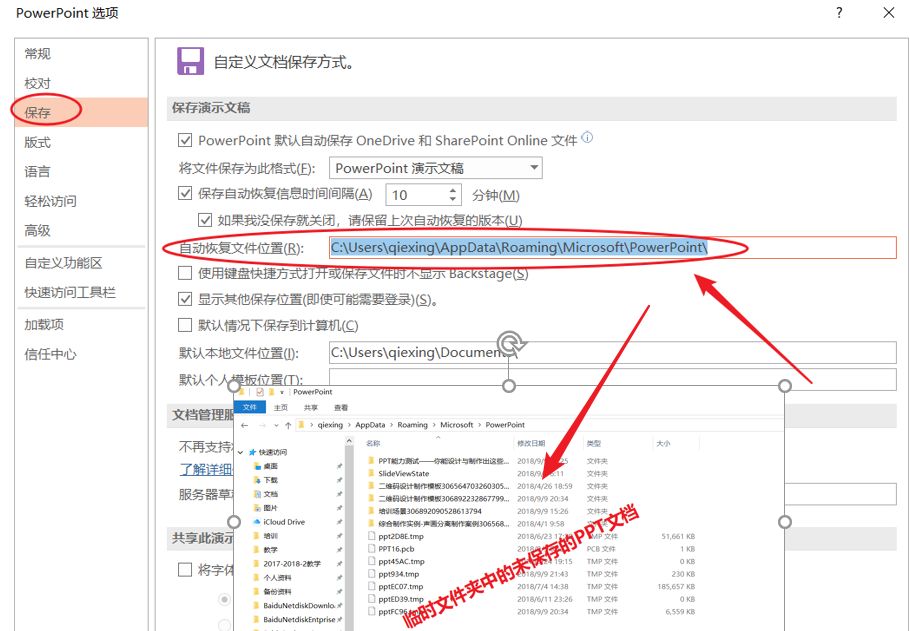The height and width of the screenshot is (631, 910).
Task: Select the pptED39.tmp file row
Action: point(532,599)
